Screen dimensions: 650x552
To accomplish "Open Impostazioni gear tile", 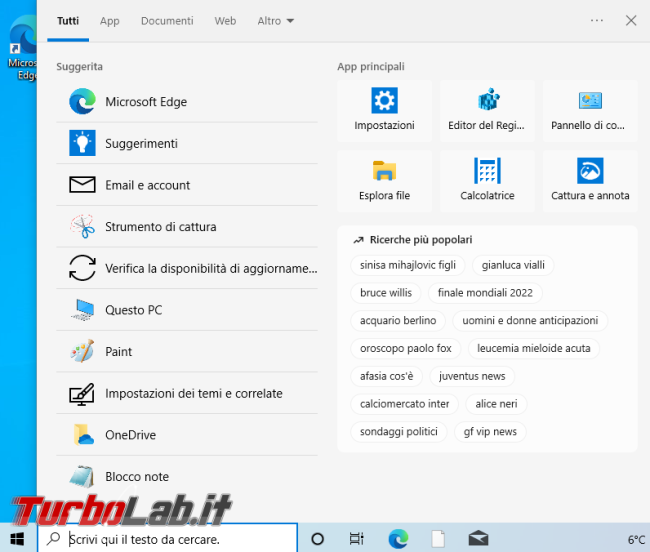I will click(384, 111).
